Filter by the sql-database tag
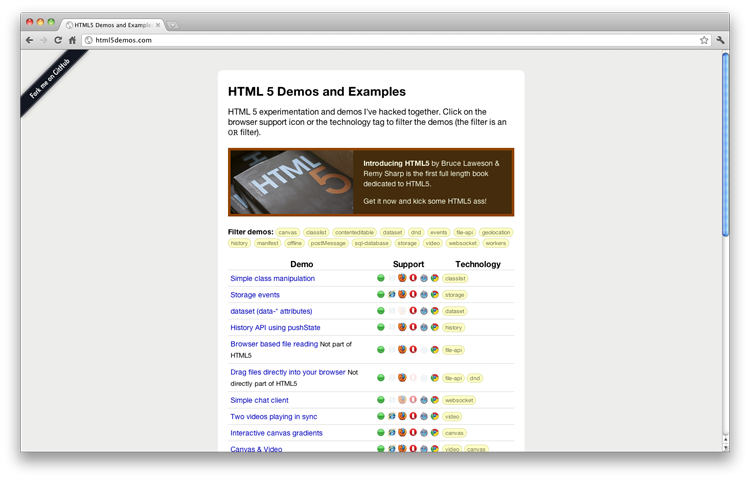This screenshot has width=750, height=480. point(371,243)
